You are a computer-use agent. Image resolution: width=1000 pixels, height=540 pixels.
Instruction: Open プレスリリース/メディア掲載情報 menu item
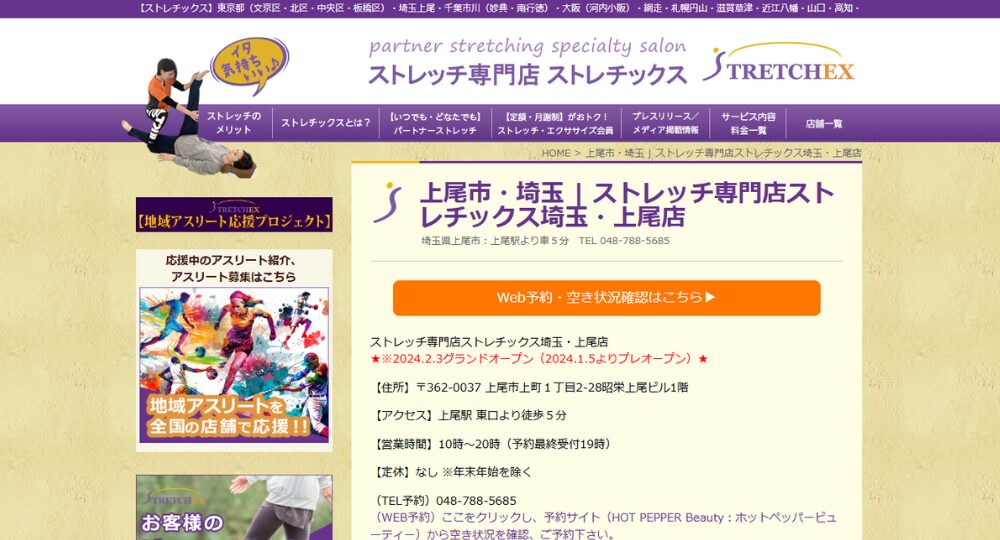click(x=665, y=124)
